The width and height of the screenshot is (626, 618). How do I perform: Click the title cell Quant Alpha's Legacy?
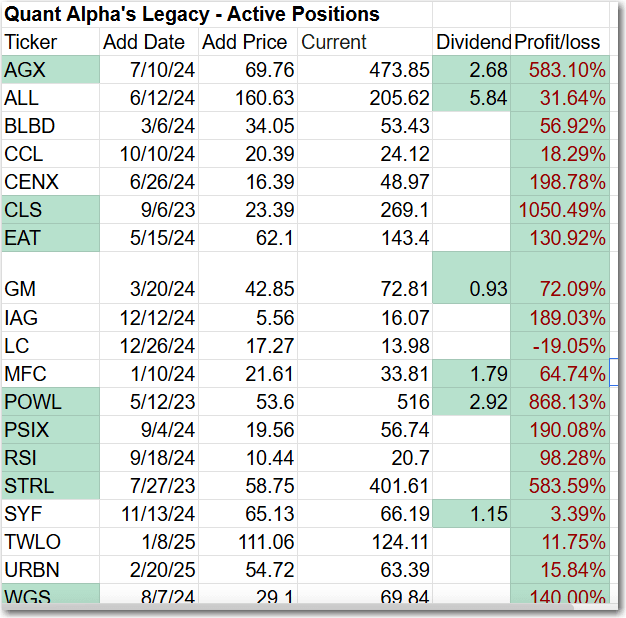coord(193,14)
